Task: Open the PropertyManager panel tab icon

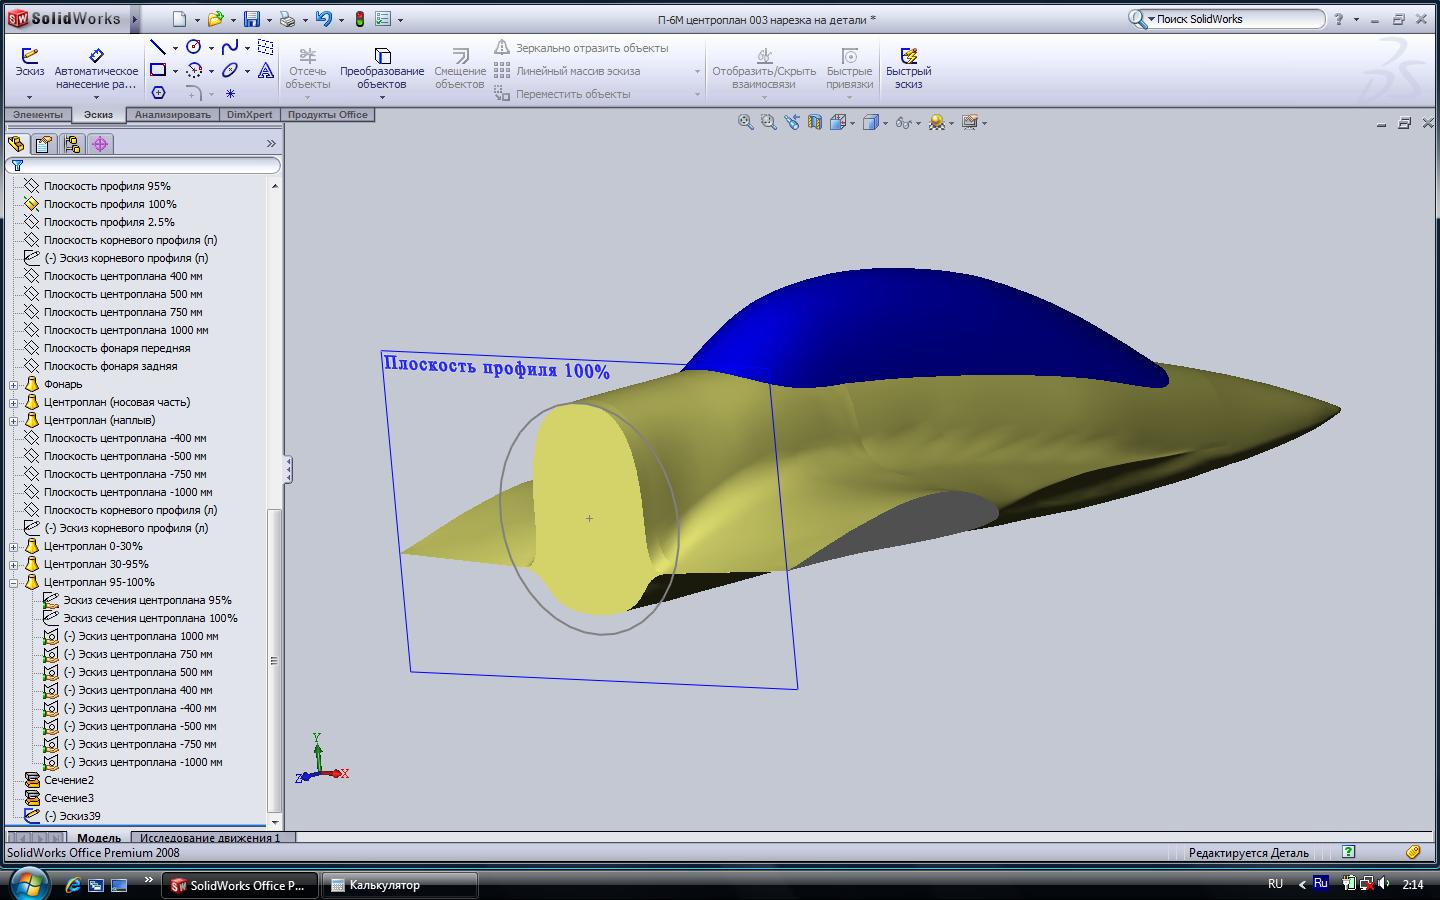Action: (x=44, y=144)
